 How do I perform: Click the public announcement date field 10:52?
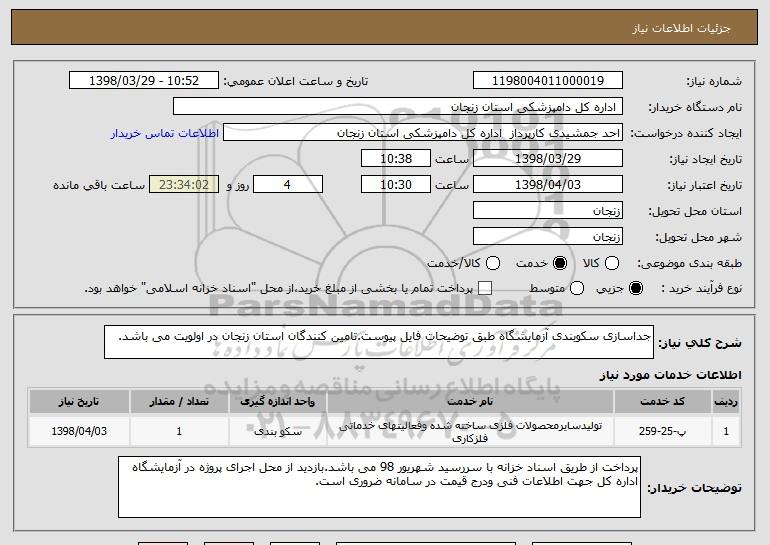pyautogui.click(x=144, y=81)
